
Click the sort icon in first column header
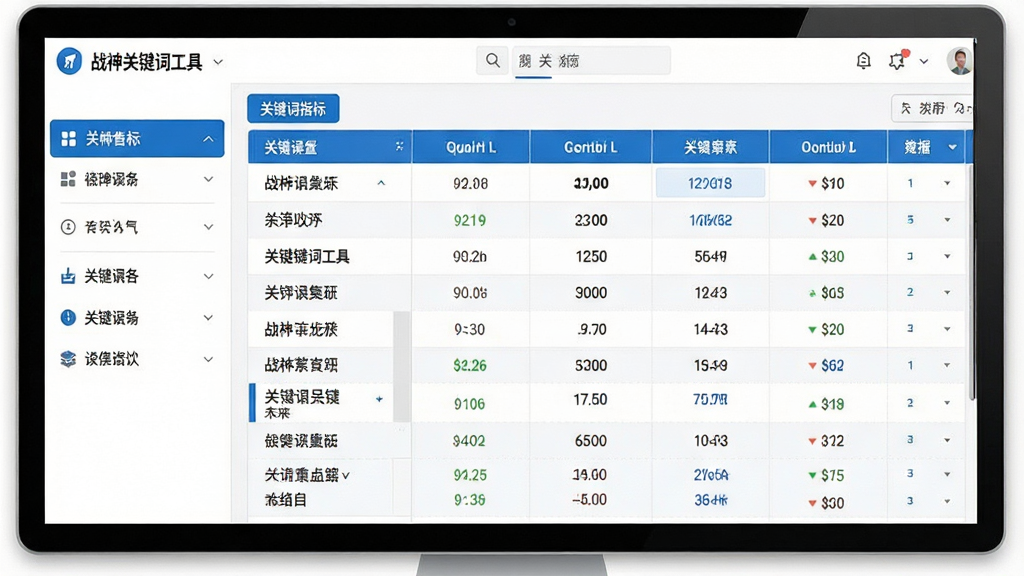tap(399, 146)
